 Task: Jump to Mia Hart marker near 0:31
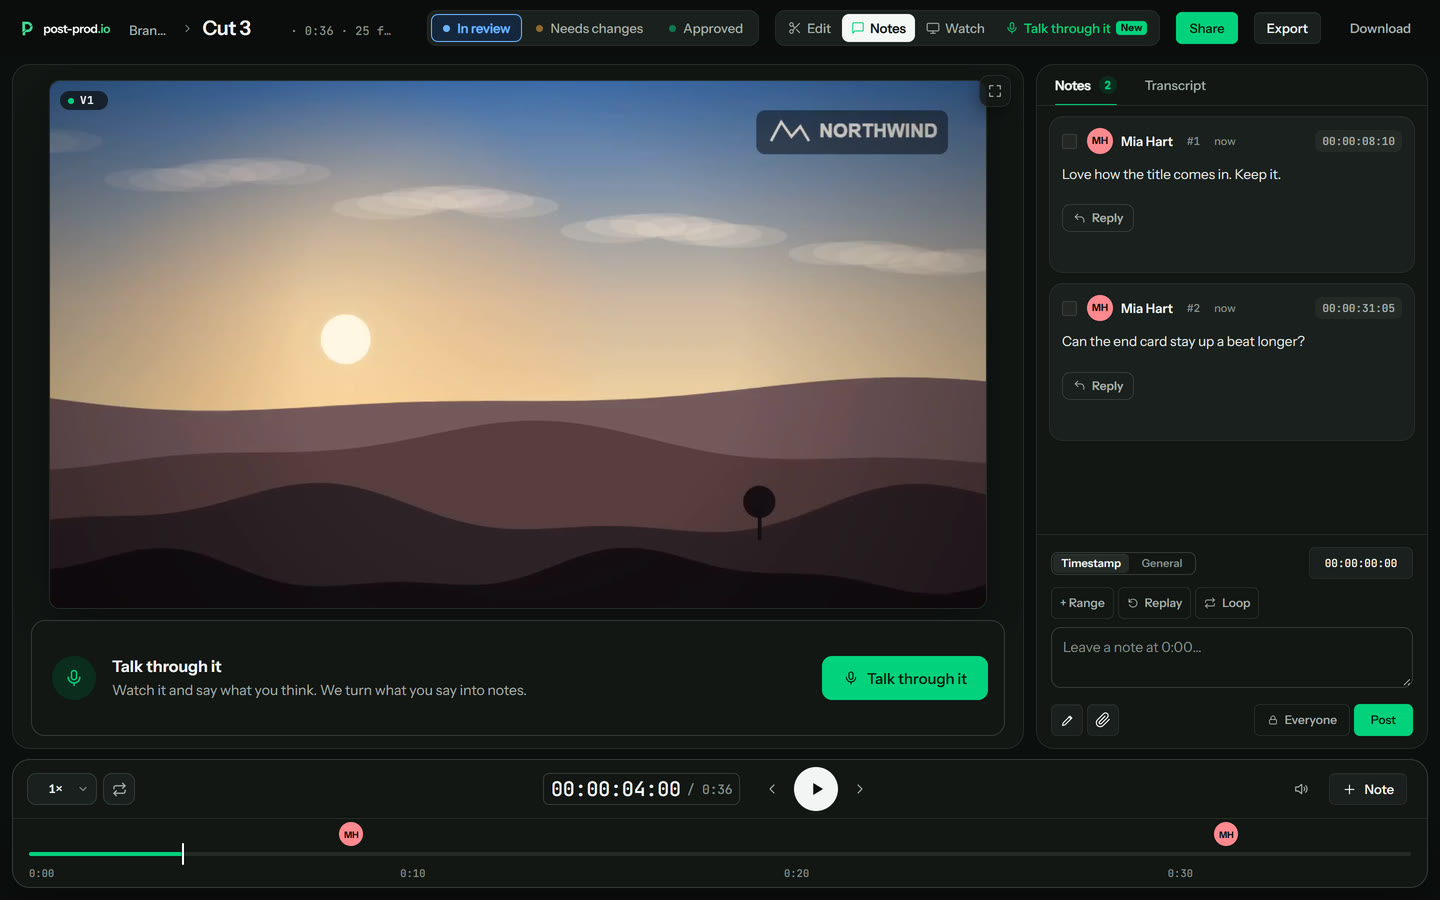coord(1226,834)
